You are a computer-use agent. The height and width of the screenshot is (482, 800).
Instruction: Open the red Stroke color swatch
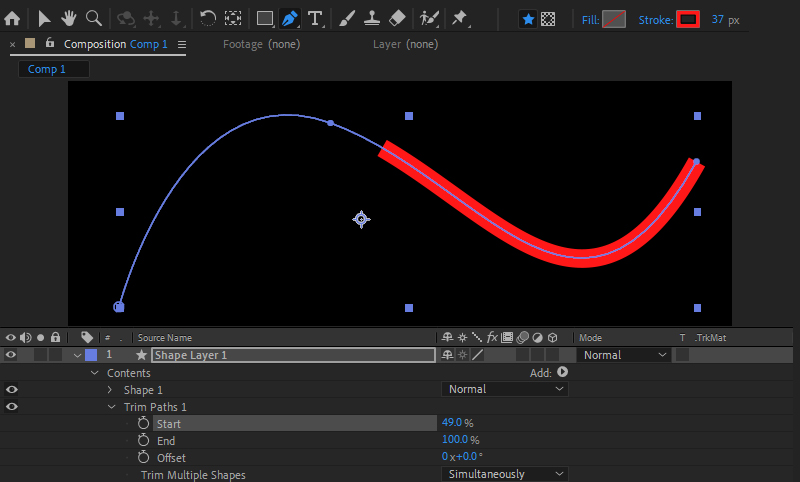point(687,19)
